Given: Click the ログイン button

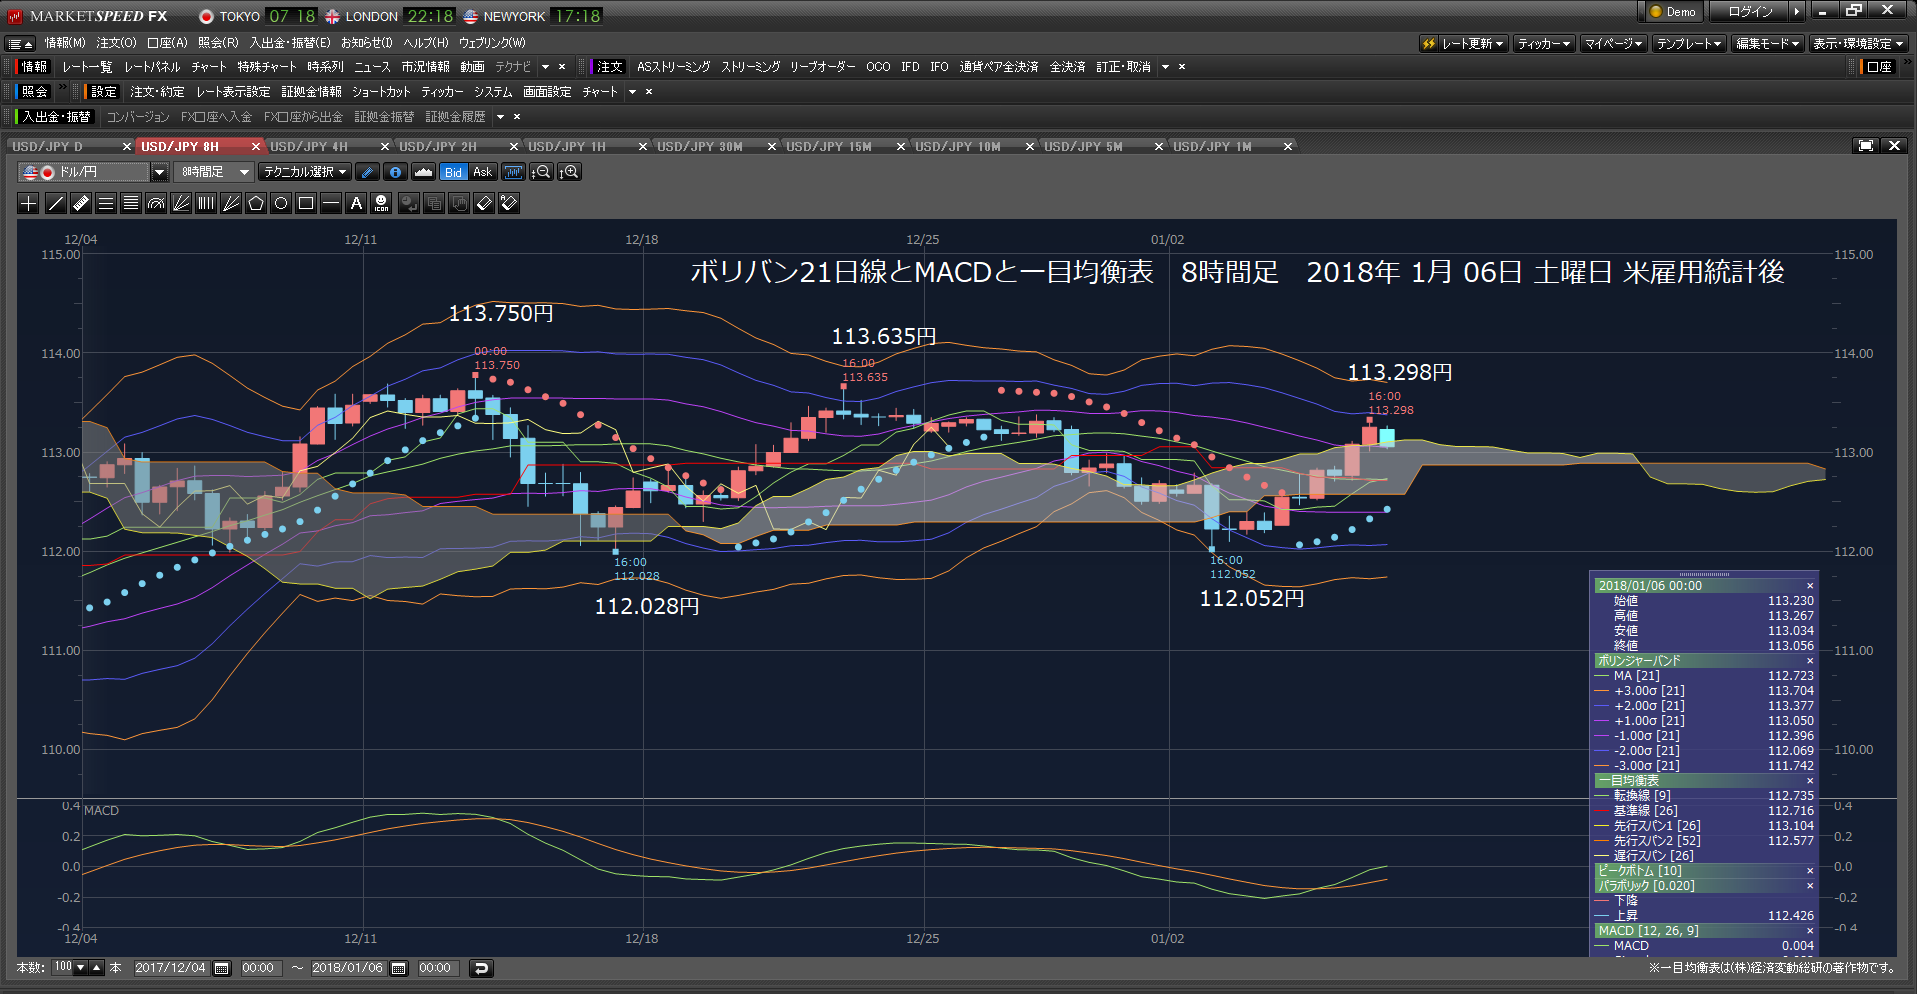Looking at the screenshot, I should coord(1750,11).
